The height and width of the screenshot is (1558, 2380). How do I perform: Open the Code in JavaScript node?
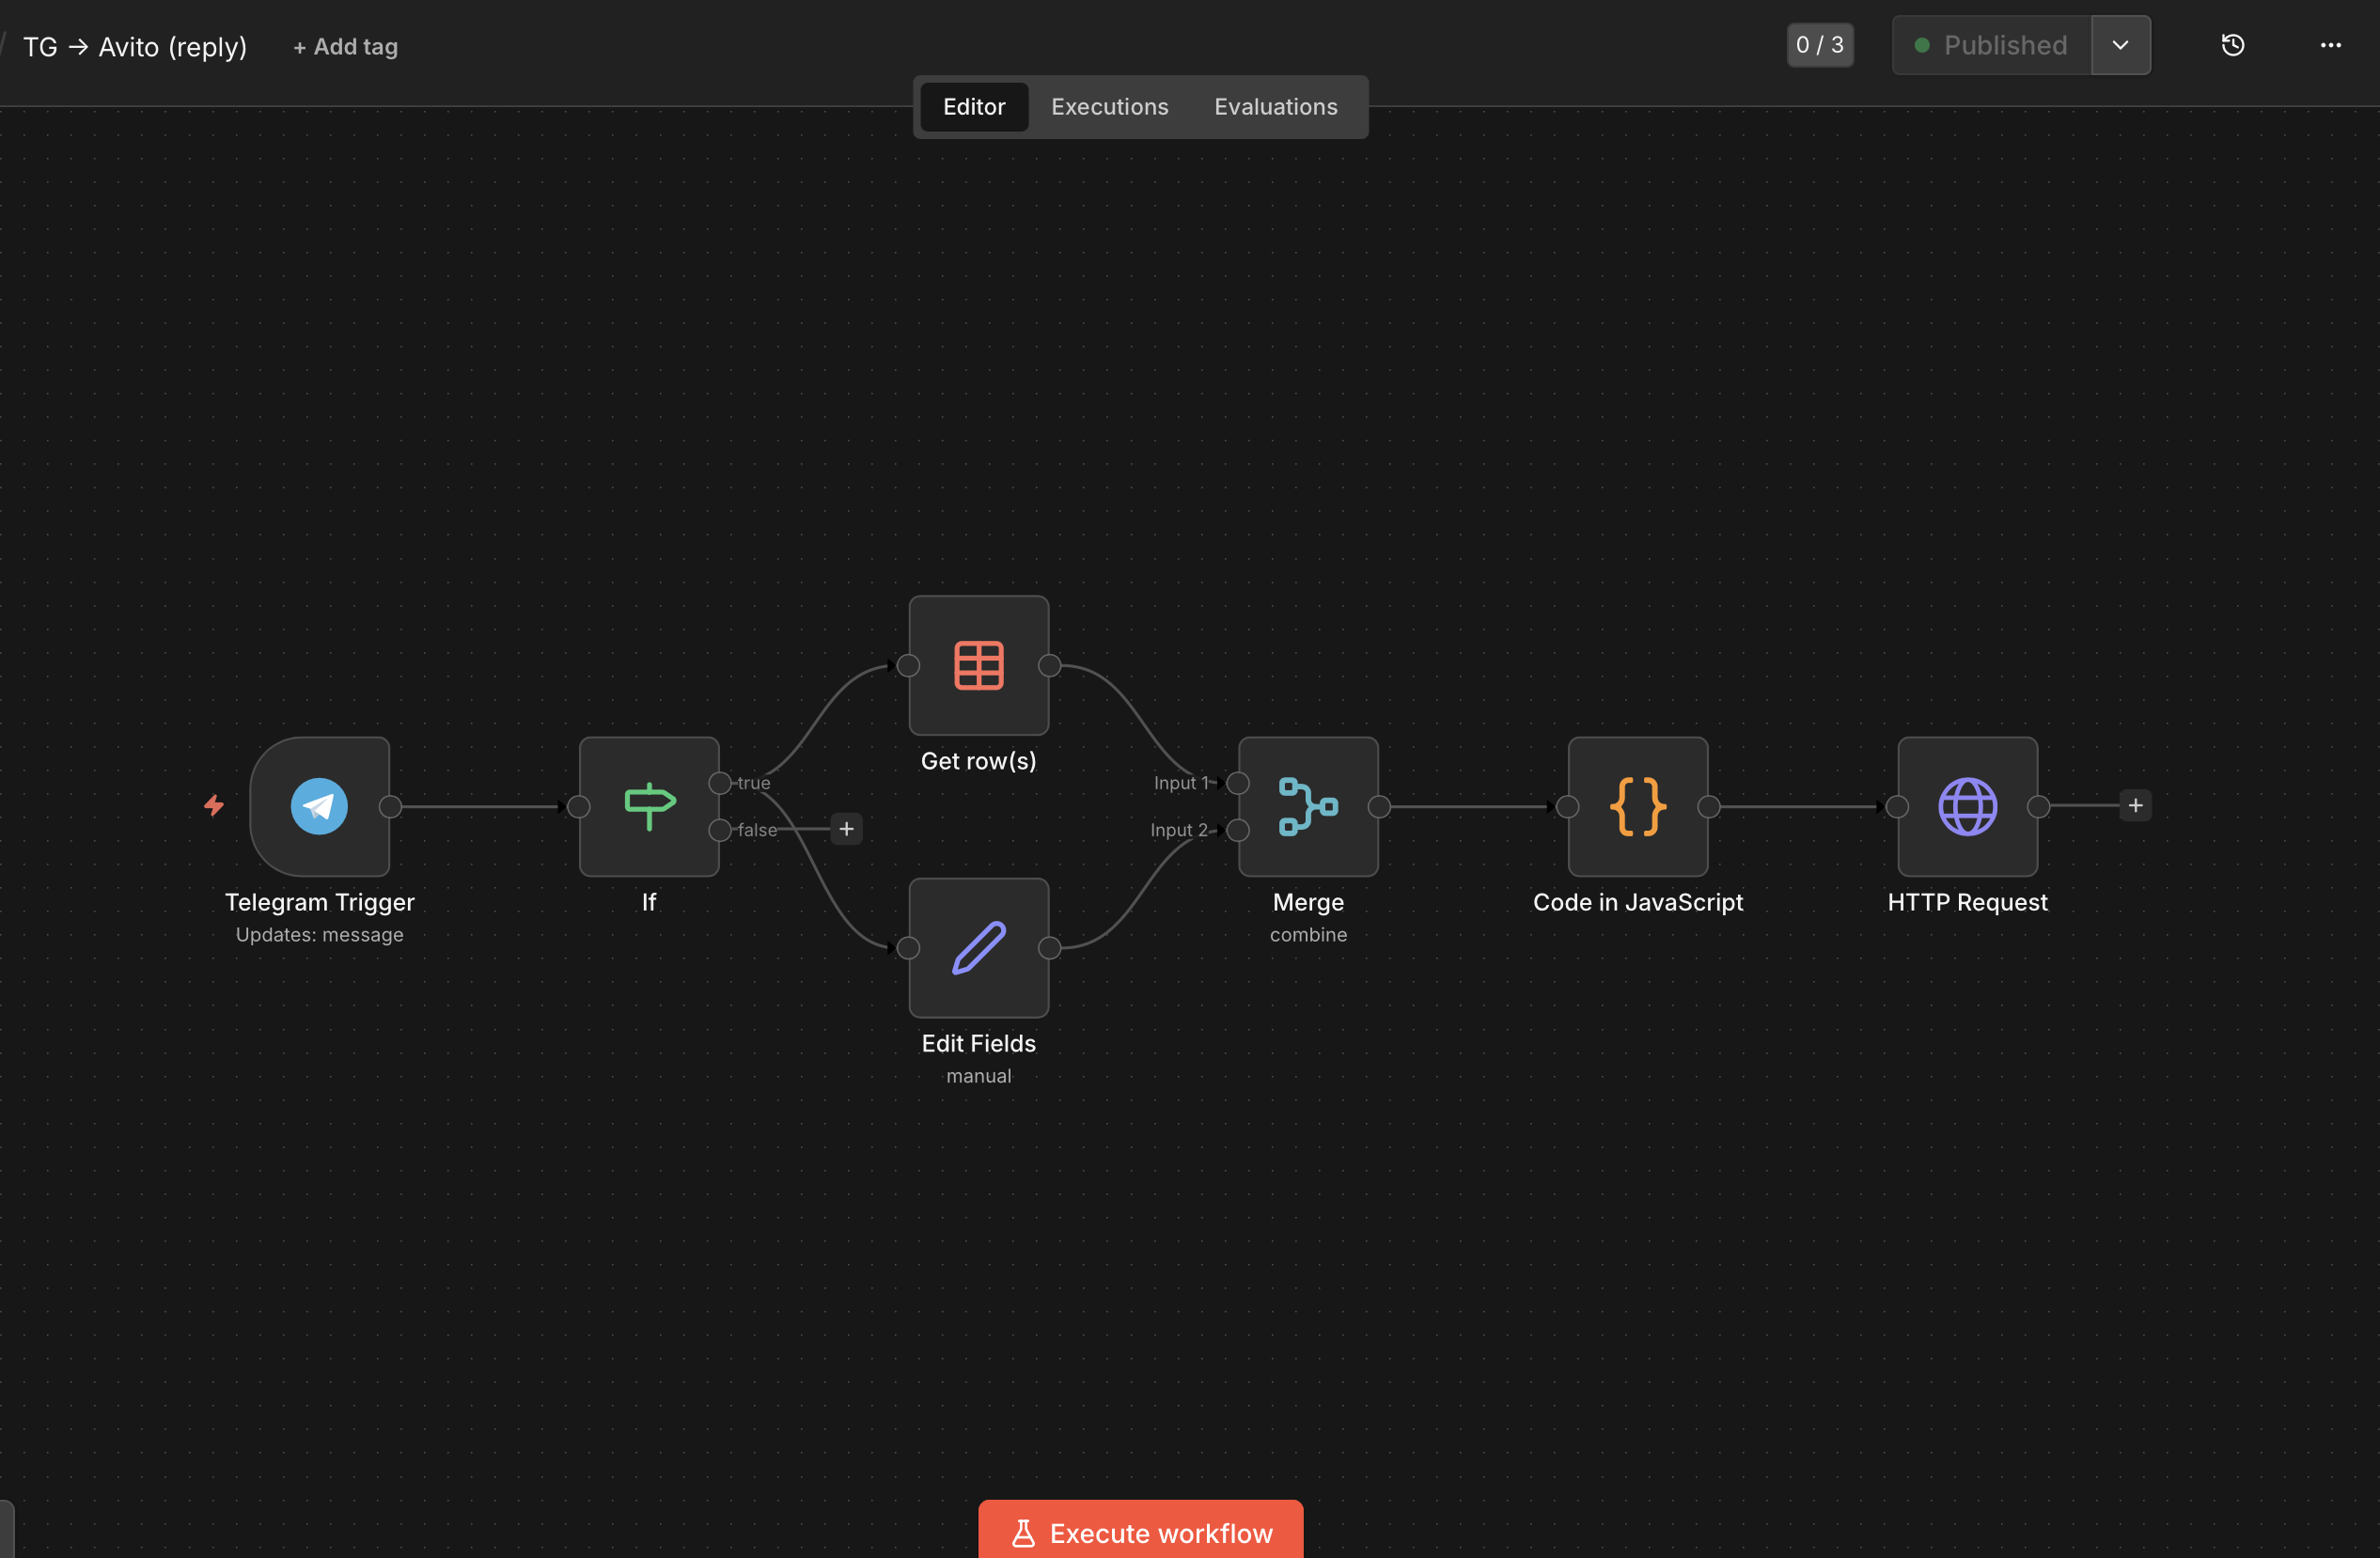1638,806
